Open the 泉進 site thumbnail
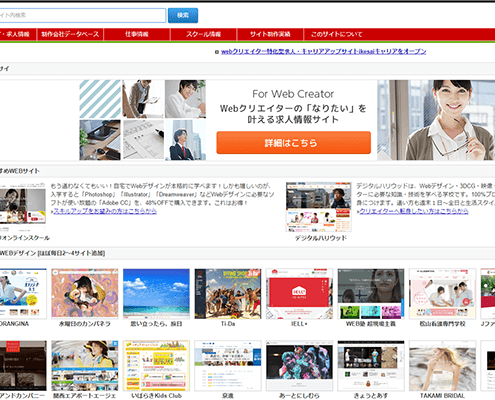Image resolution: width=495 pixels, height=400 pixels. pyautogui.click(x=228, y=365)
